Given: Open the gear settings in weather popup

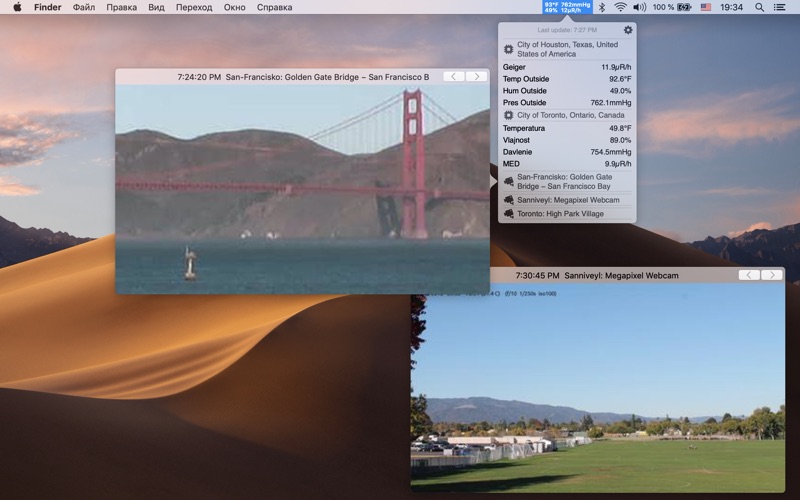Looking at the screenshot, I should pos(628,30).
